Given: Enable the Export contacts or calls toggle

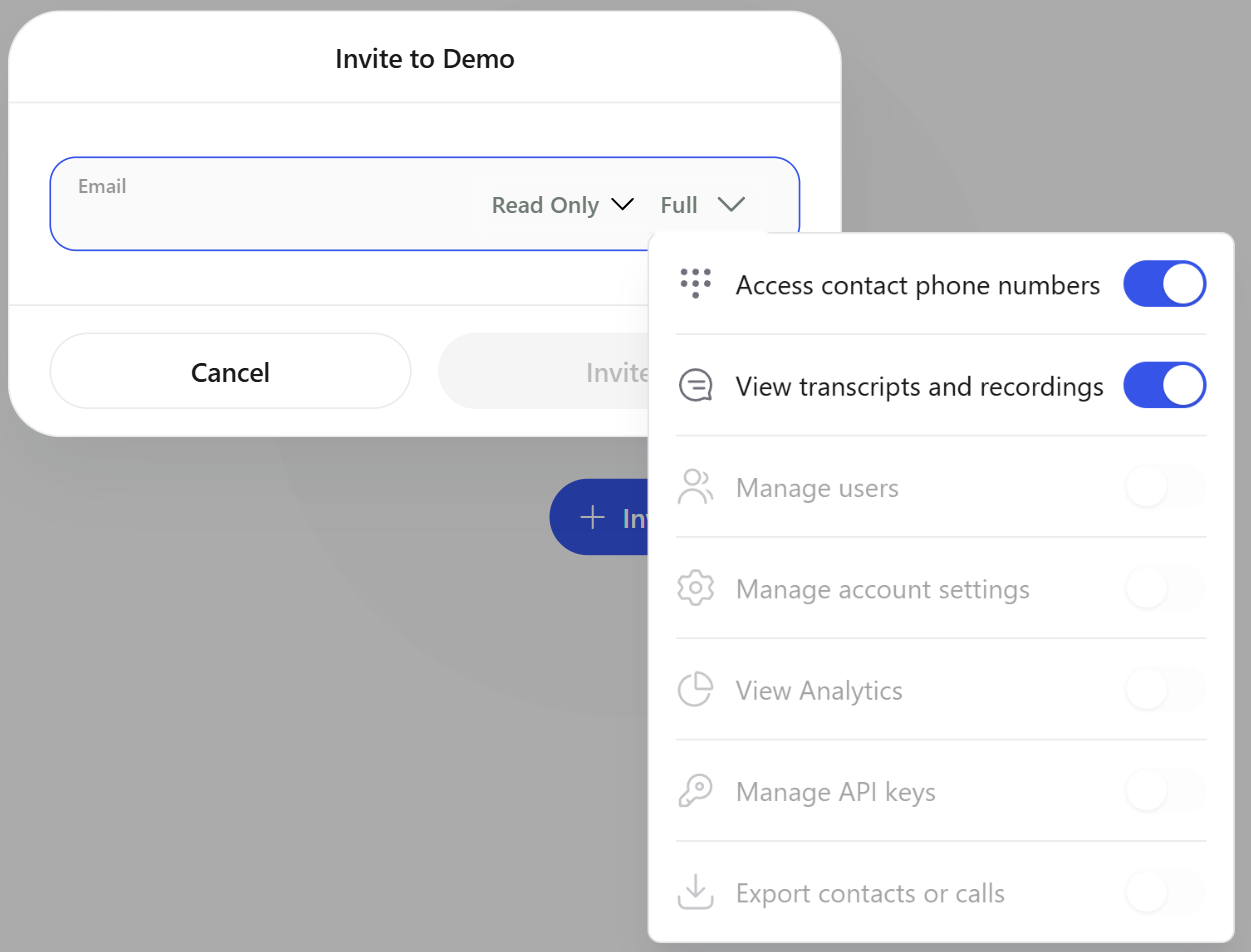Looking at the screenshot, I should pos(1165,892).
